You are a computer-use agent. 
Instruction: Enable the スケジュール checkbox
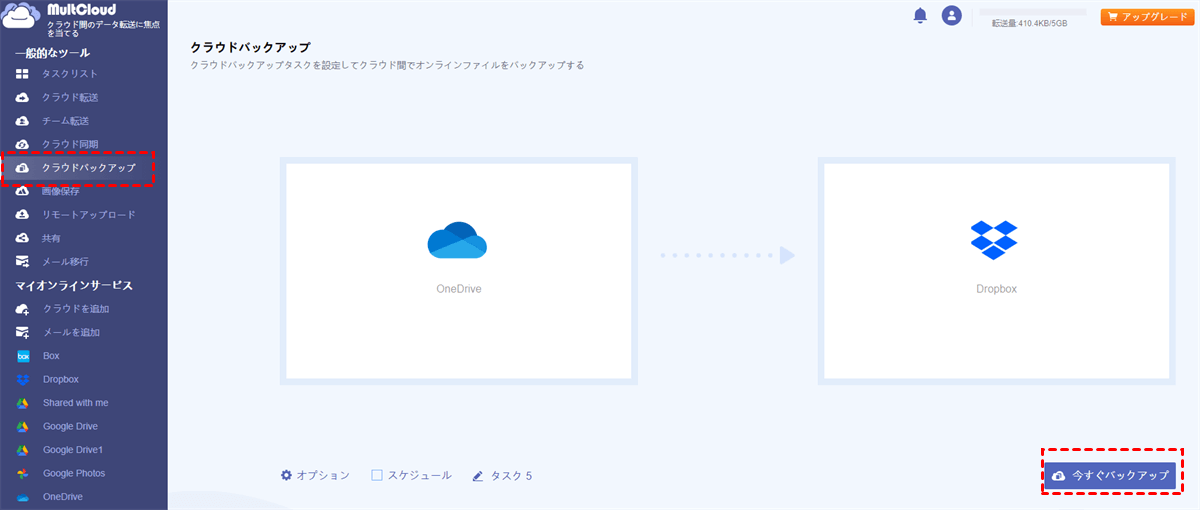377,476
